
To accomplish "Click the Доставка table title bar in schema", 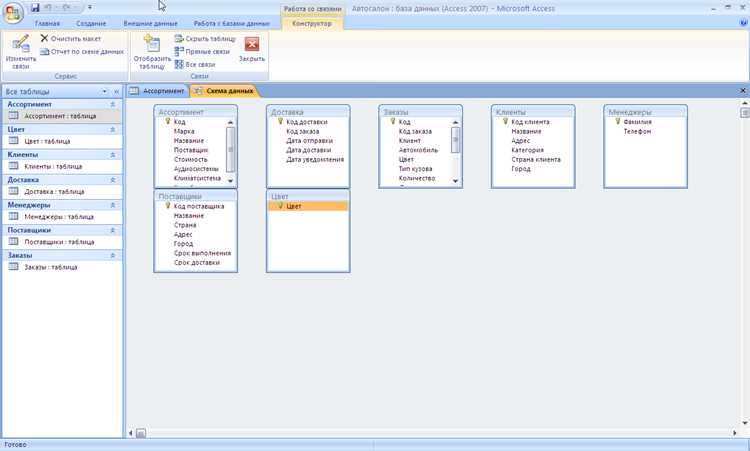I will tap(308, 112).
